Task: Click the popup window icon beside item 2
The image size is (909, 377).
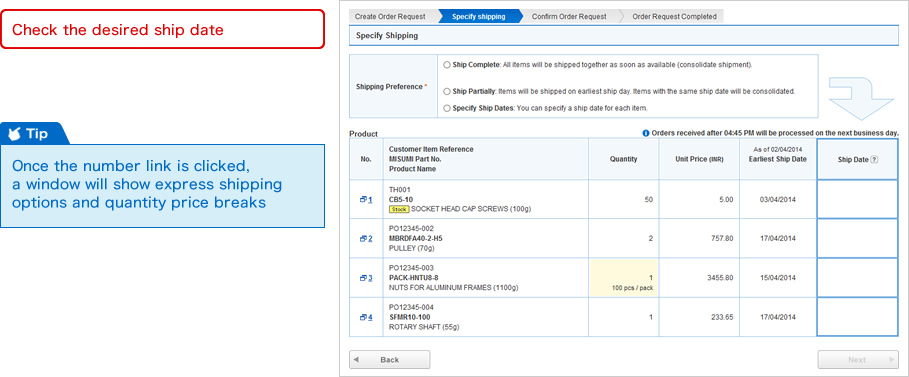Action: [363, 238]
